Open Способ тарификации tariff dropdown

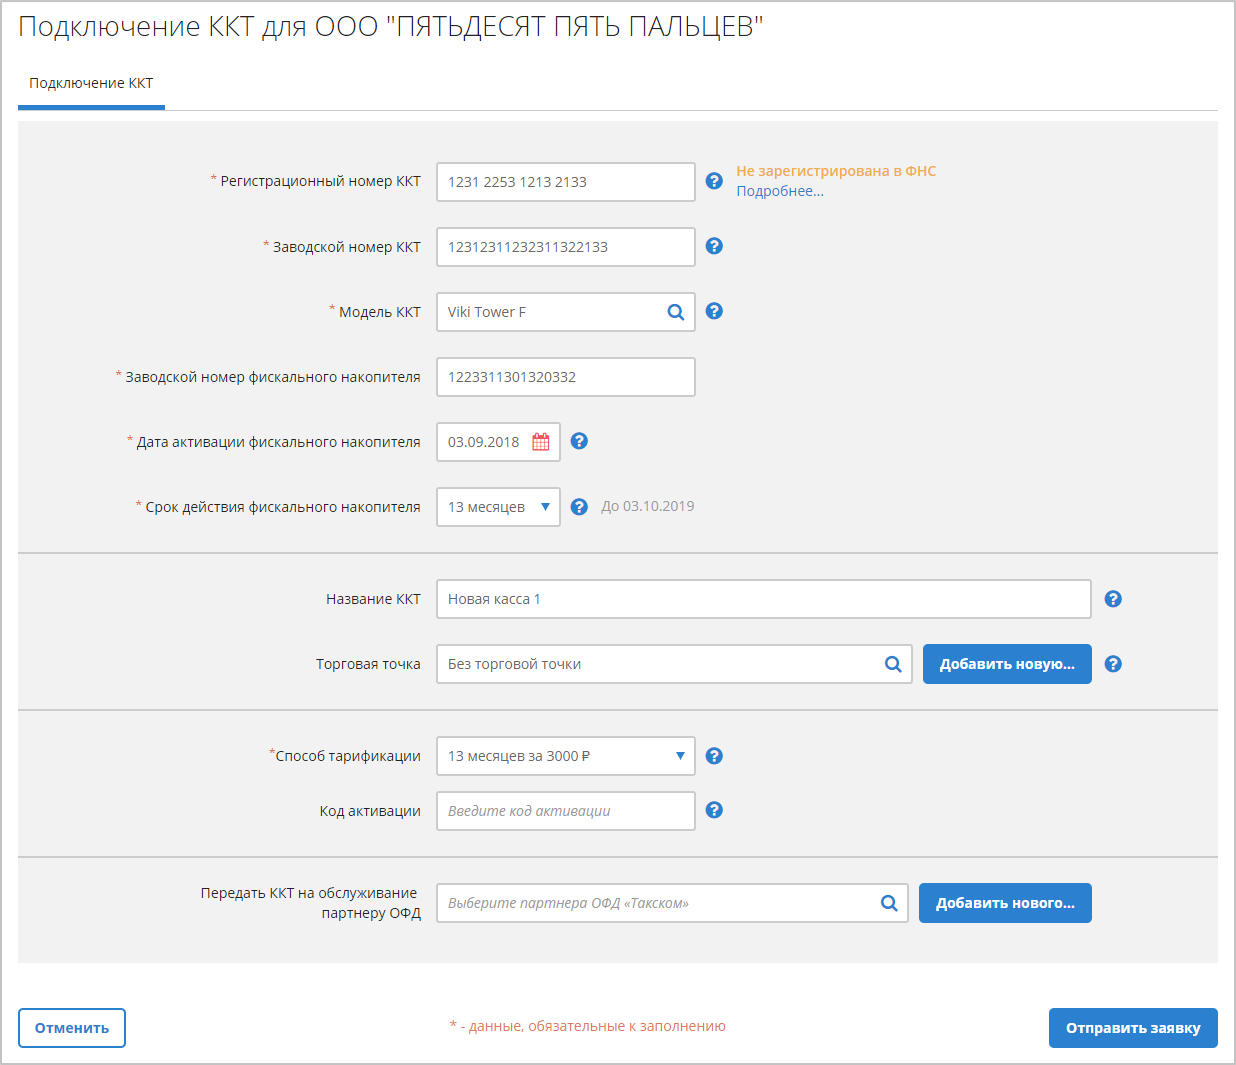[565, 756]
